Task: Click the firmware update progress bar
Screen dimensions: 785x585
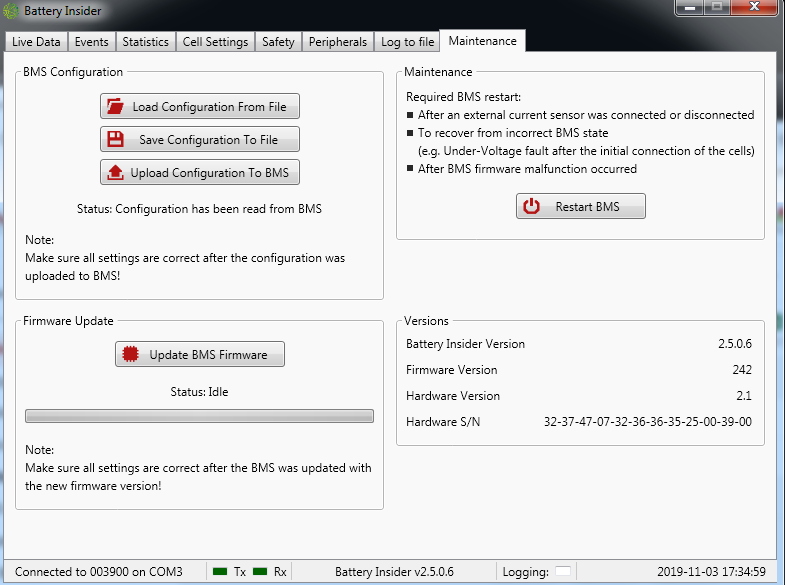Action: (199, 416)
